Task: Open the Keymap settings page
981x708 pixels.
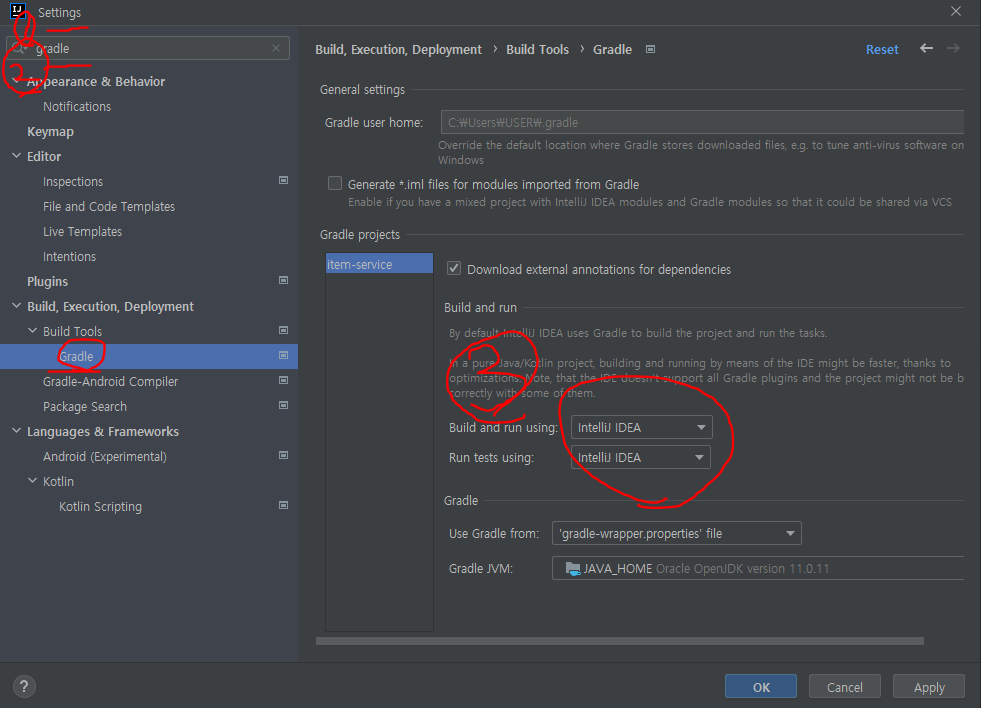Action: [x=50, y=131]
